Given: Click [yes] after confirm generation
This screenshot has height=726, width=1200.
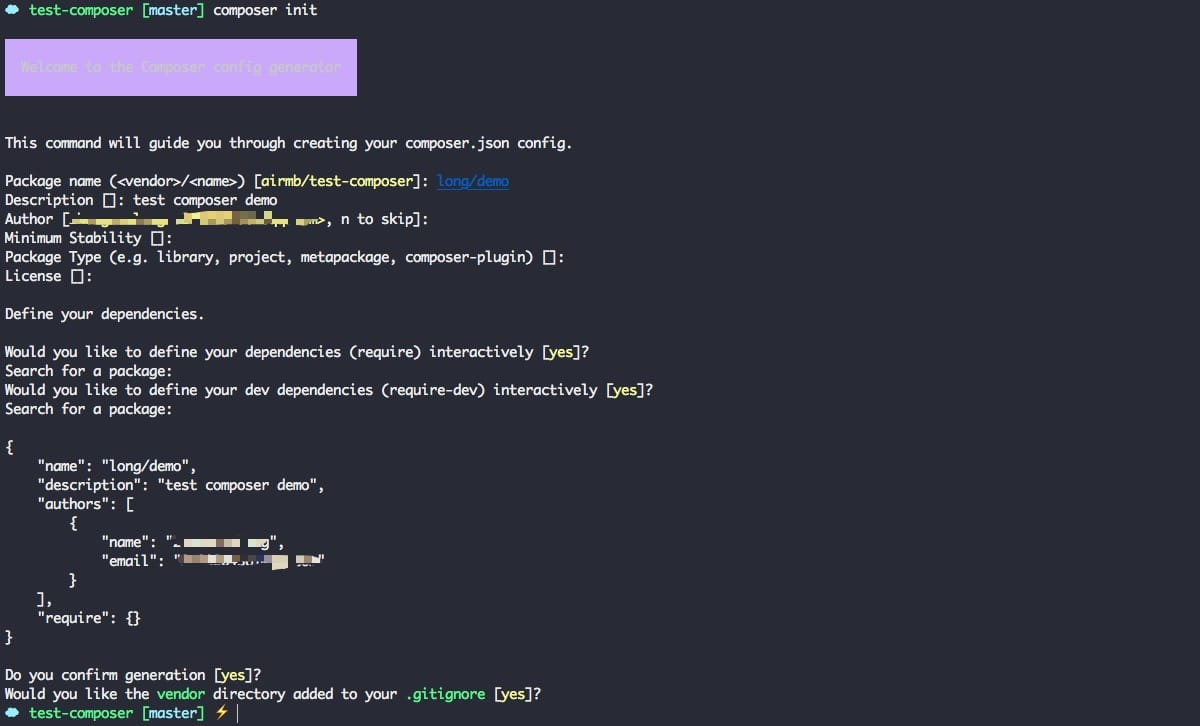Looking at the screenshot, I should tap(237, 675).
